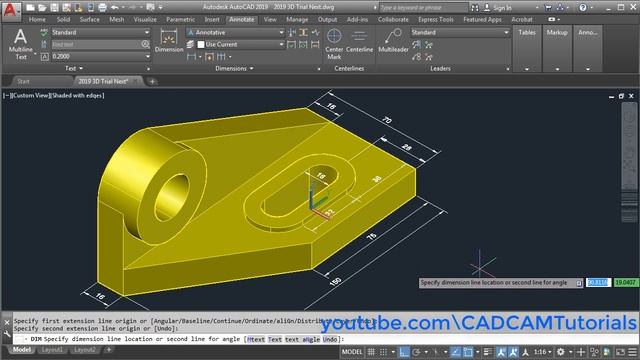This screenshot has width=640, height=360.
Task: Click the Customization menu icon in status bar
Action: (x=632, y=352)
